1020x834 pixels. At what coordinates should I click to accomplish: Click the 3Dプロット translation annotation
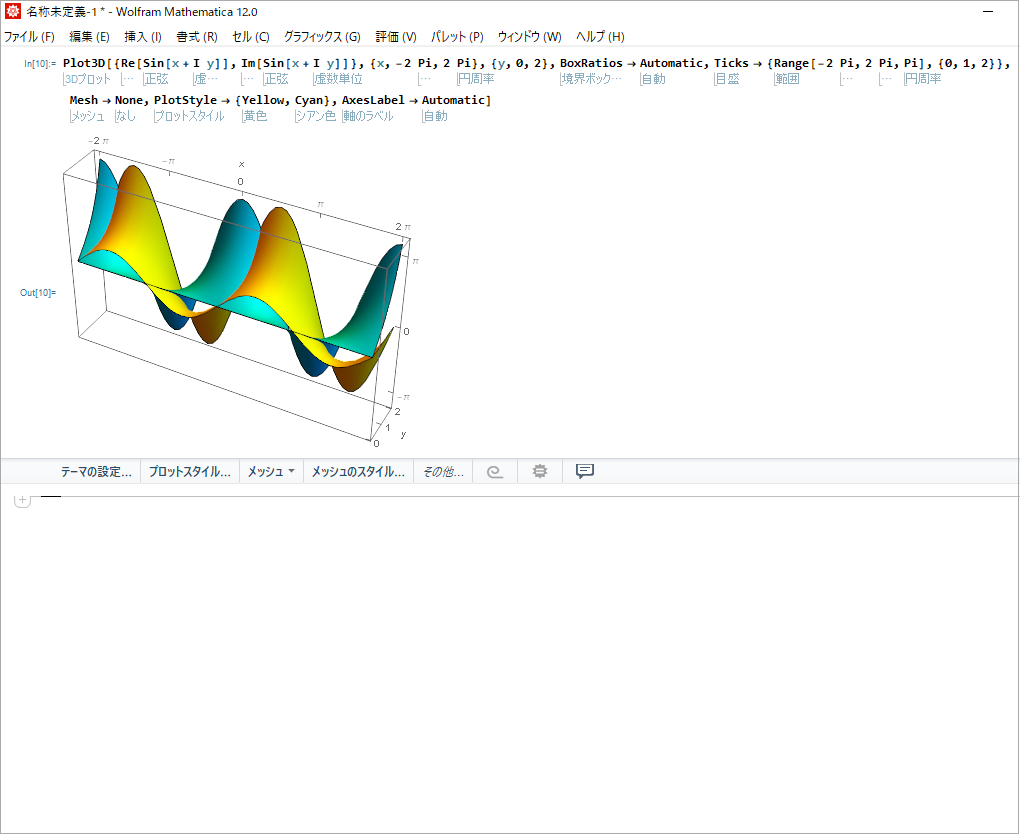[x=88, y=79]
